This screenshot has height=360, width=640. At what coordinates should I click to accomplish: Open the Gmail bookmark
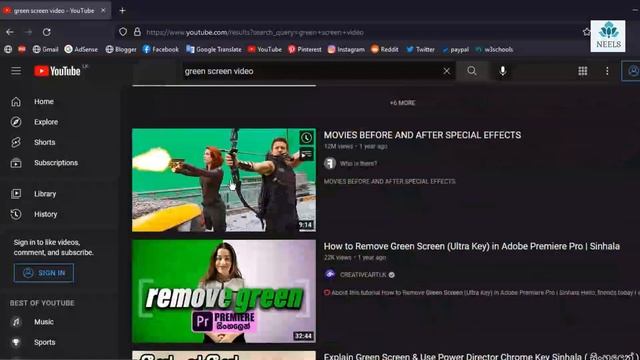[x=45, y=49]
